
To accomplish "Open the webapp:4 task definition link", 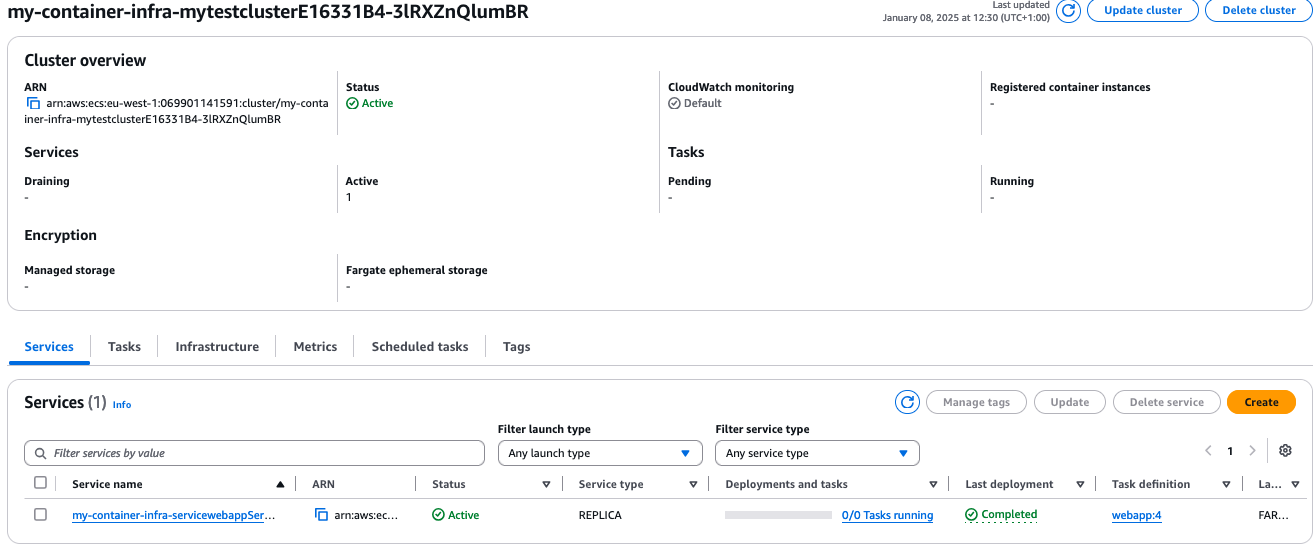I will [x=1136, y=516].
